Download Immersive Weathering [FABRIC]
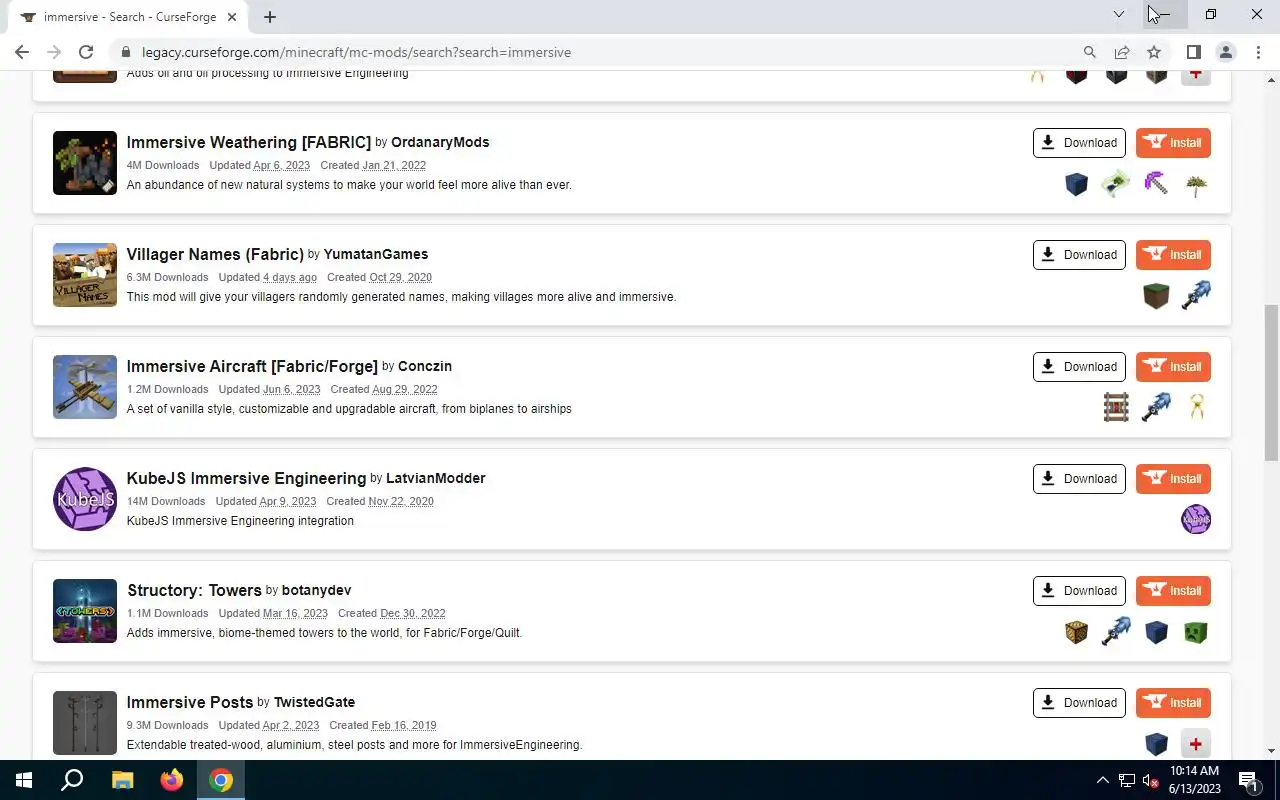 pyautogui.click(x=1079, y=143)
